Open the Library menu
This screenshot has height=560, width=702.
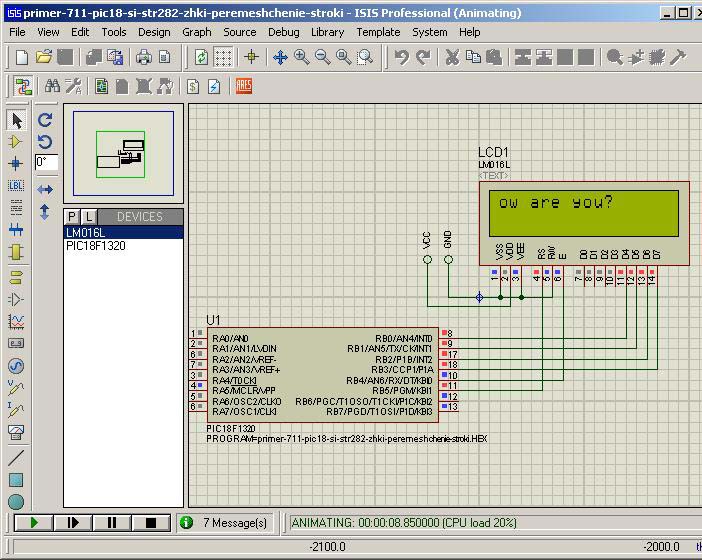pos(327,32)
